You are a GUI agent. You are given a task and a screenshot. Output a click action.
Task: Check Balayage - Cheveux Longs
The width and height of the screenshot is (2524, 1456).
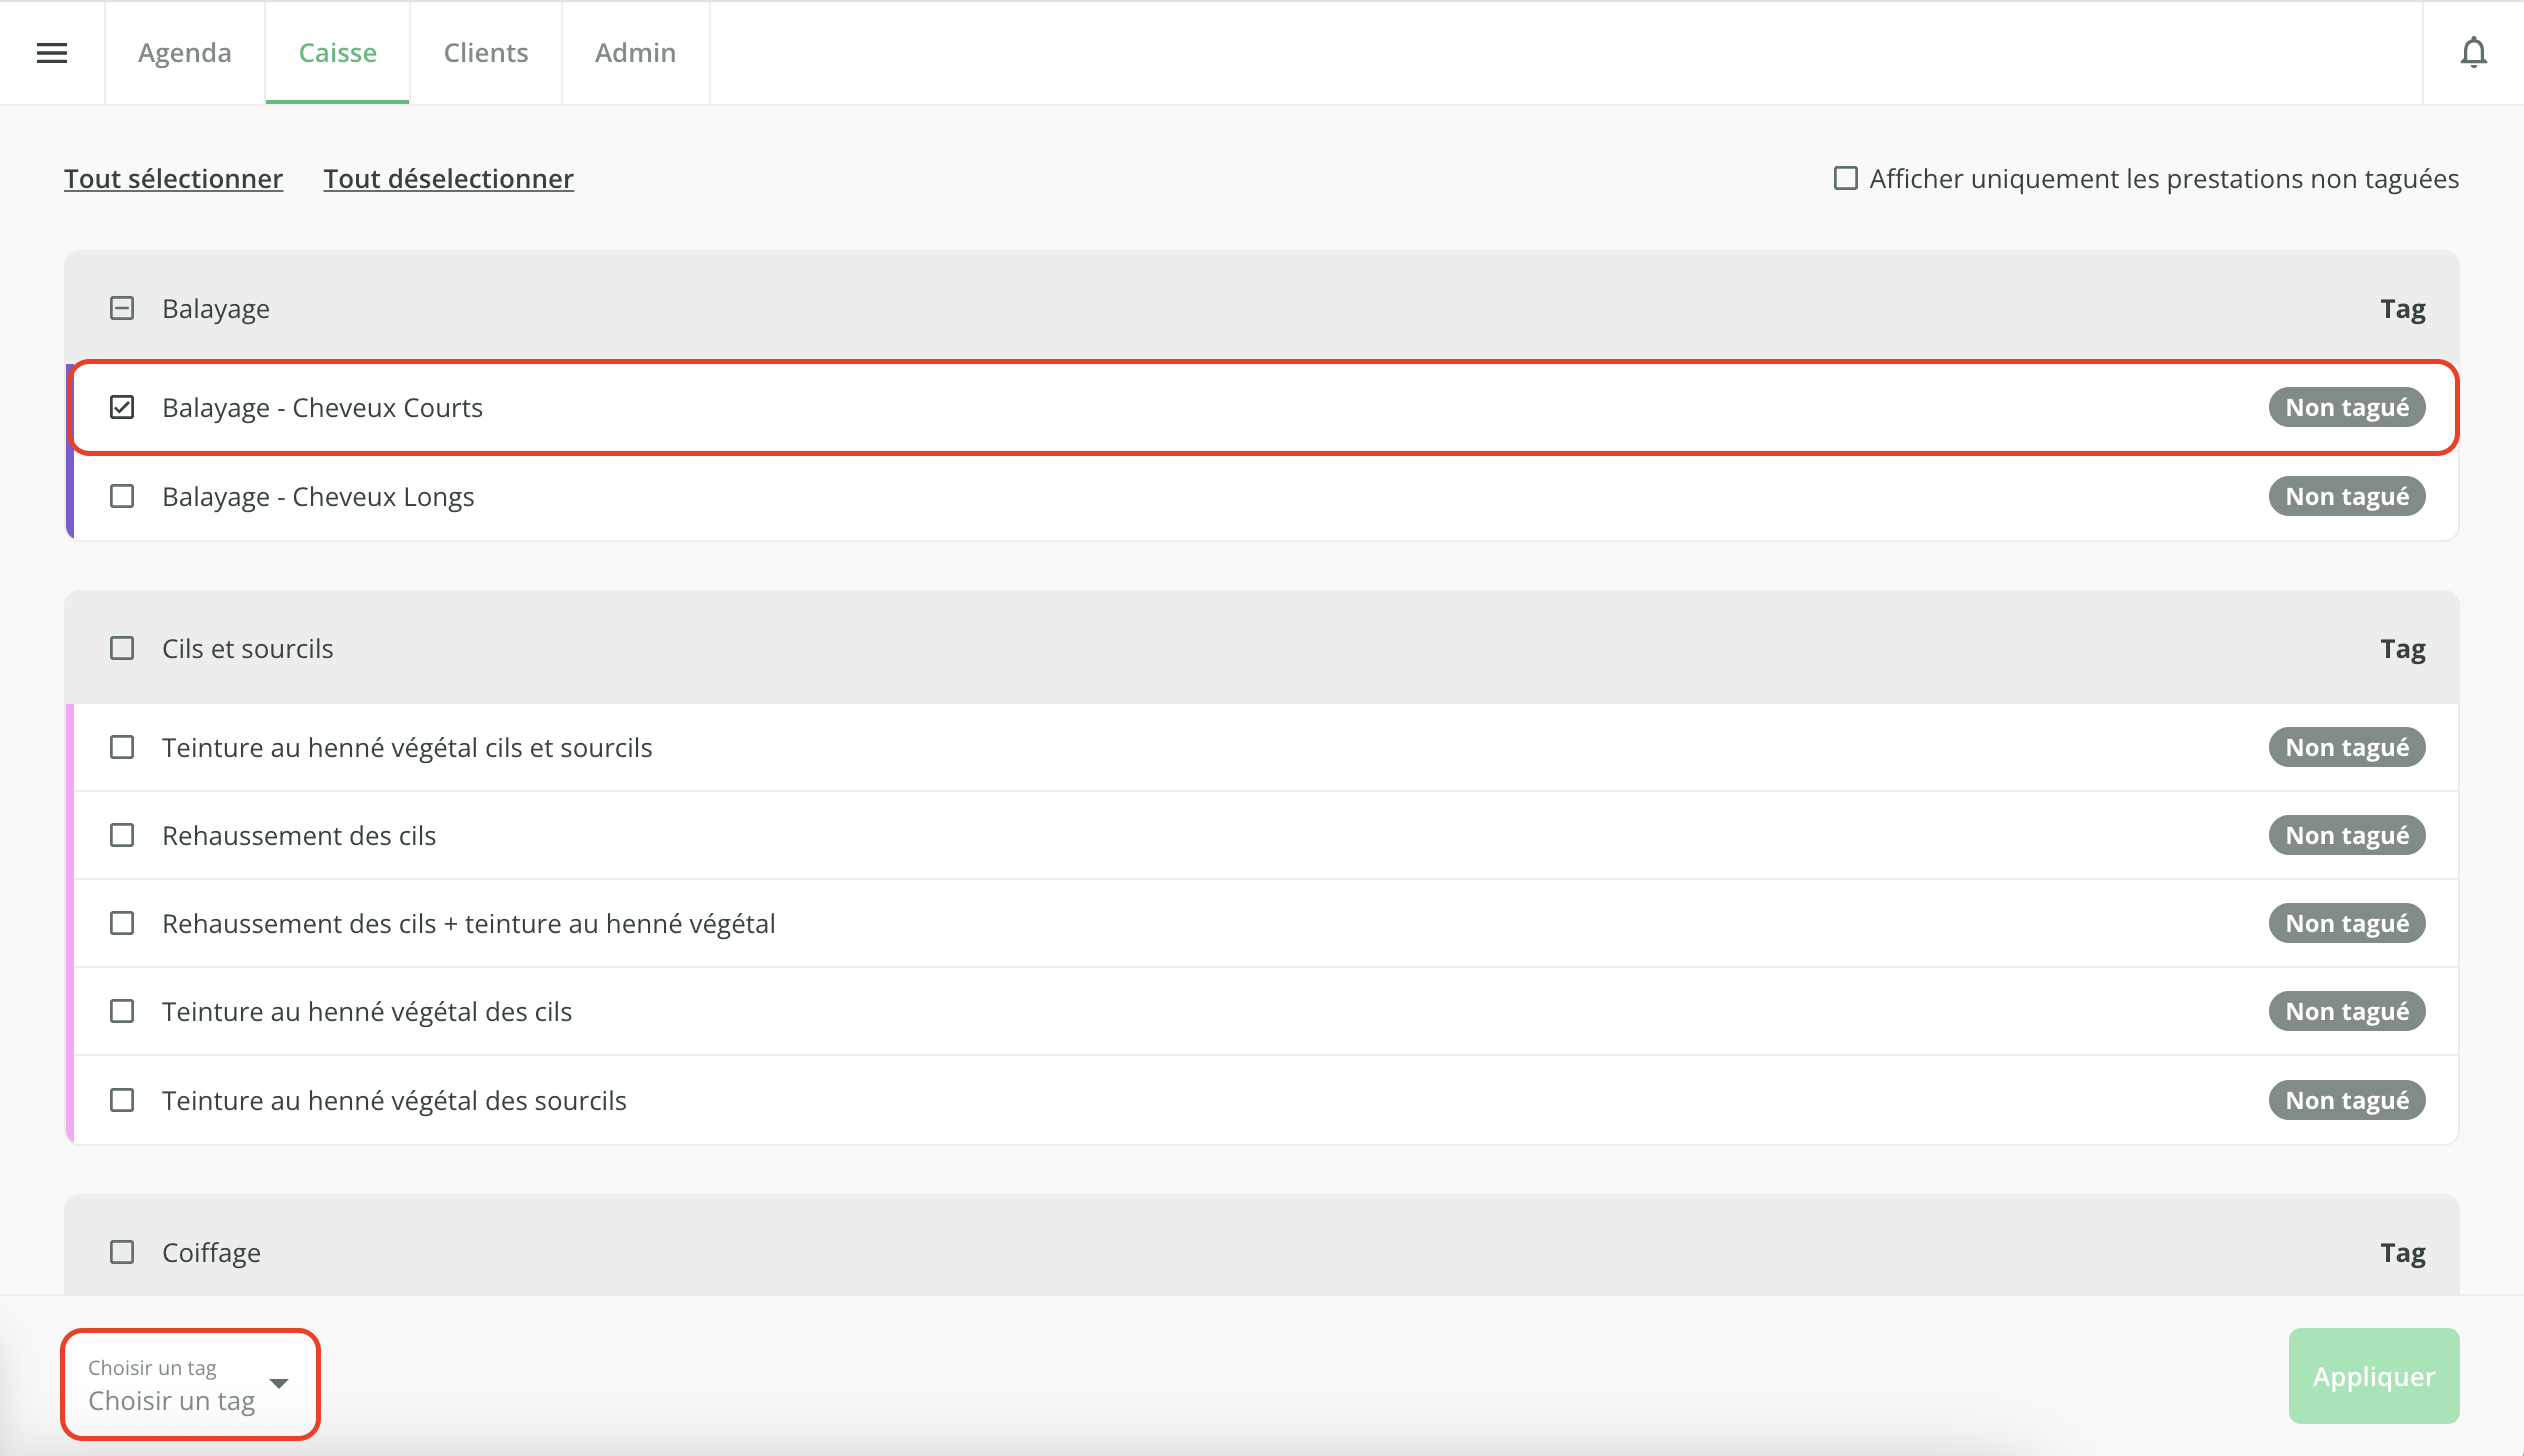pyautogui.click(x=122, y=496)
